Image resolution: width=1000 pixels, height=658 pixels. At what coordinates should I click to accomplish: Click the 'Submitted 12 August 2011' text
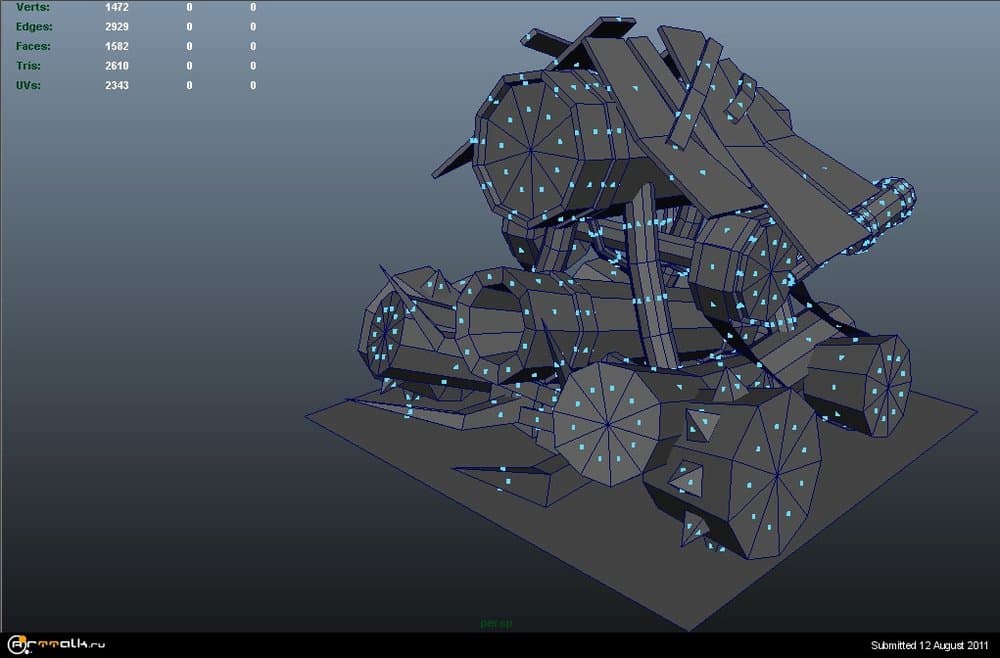[929, 645]
